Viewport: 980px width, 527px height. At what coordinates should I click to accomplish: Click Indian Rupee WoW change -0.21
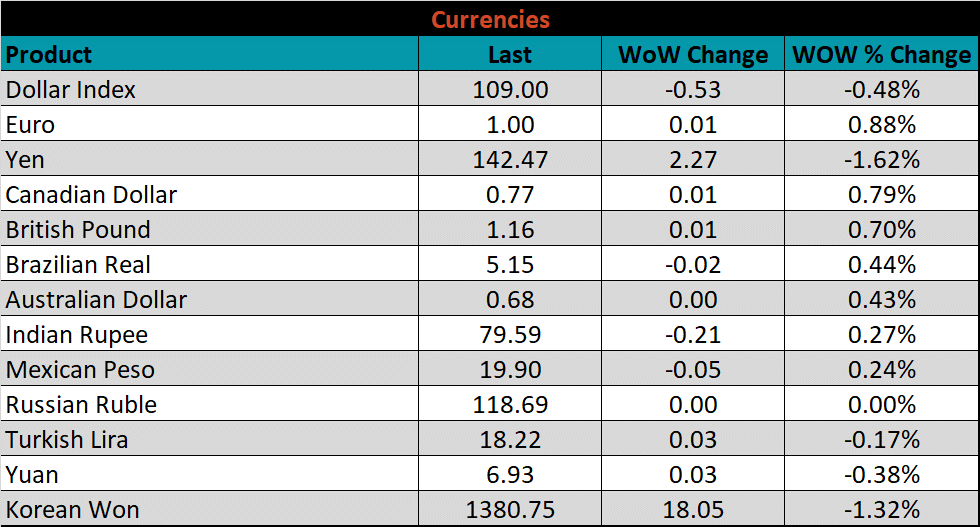[693, 335]
